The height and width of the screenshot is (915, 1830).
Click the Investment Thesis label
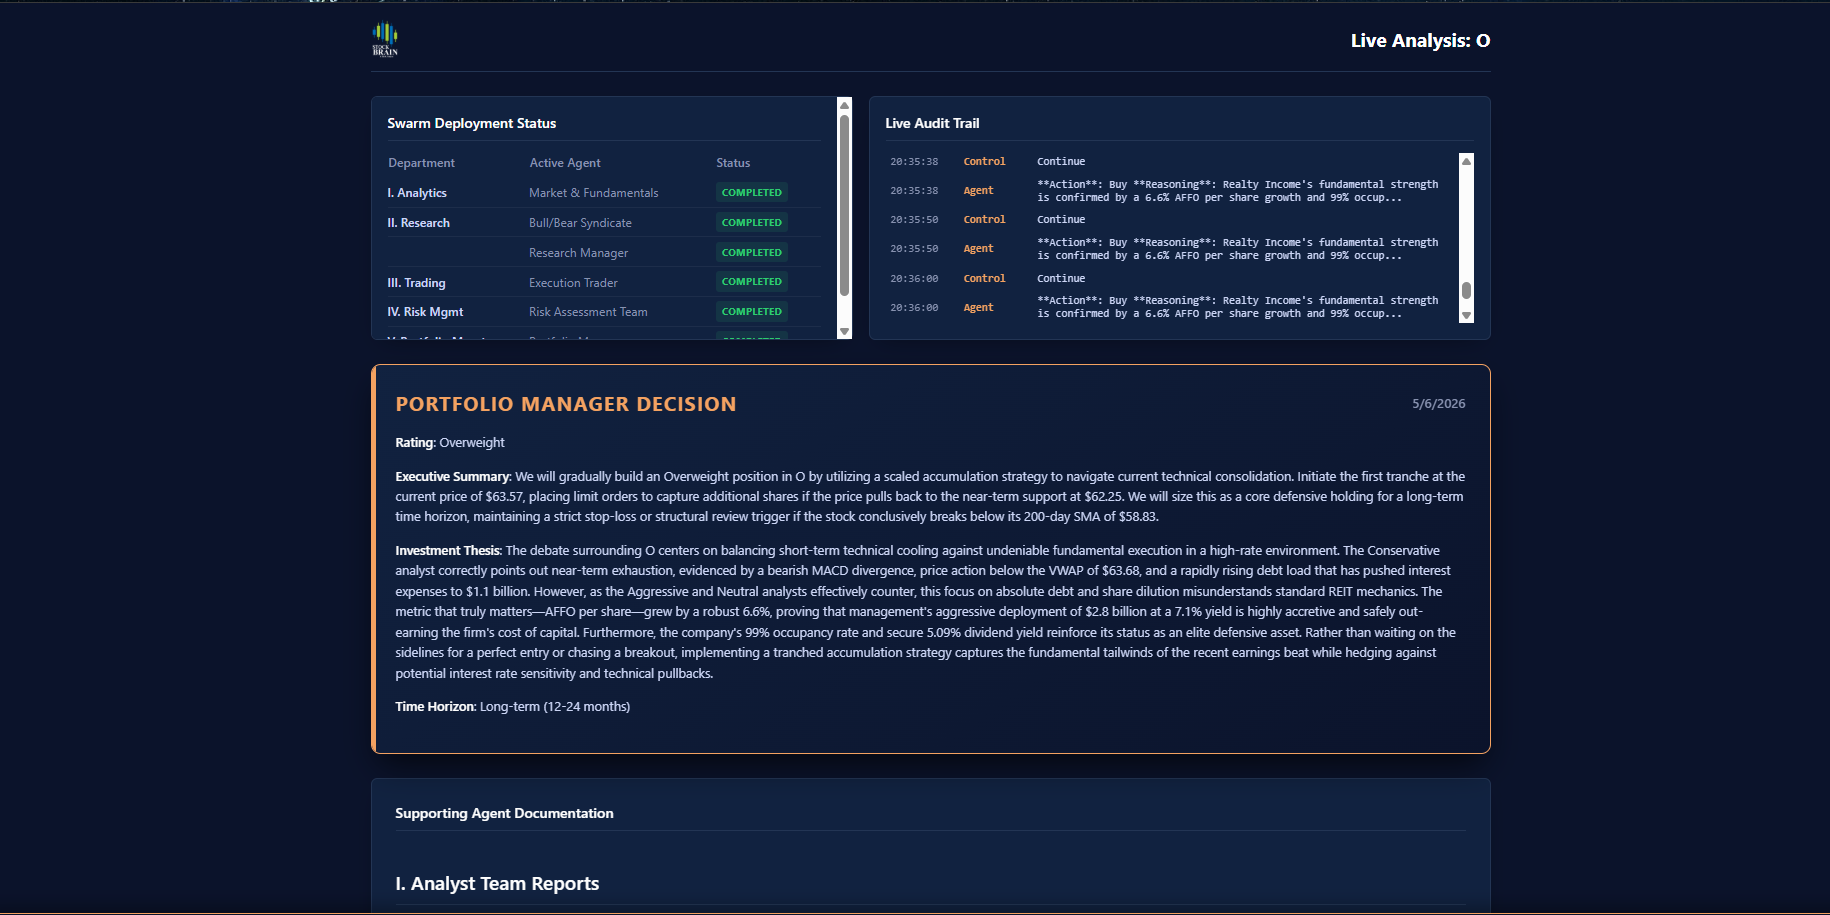(448, 550)
